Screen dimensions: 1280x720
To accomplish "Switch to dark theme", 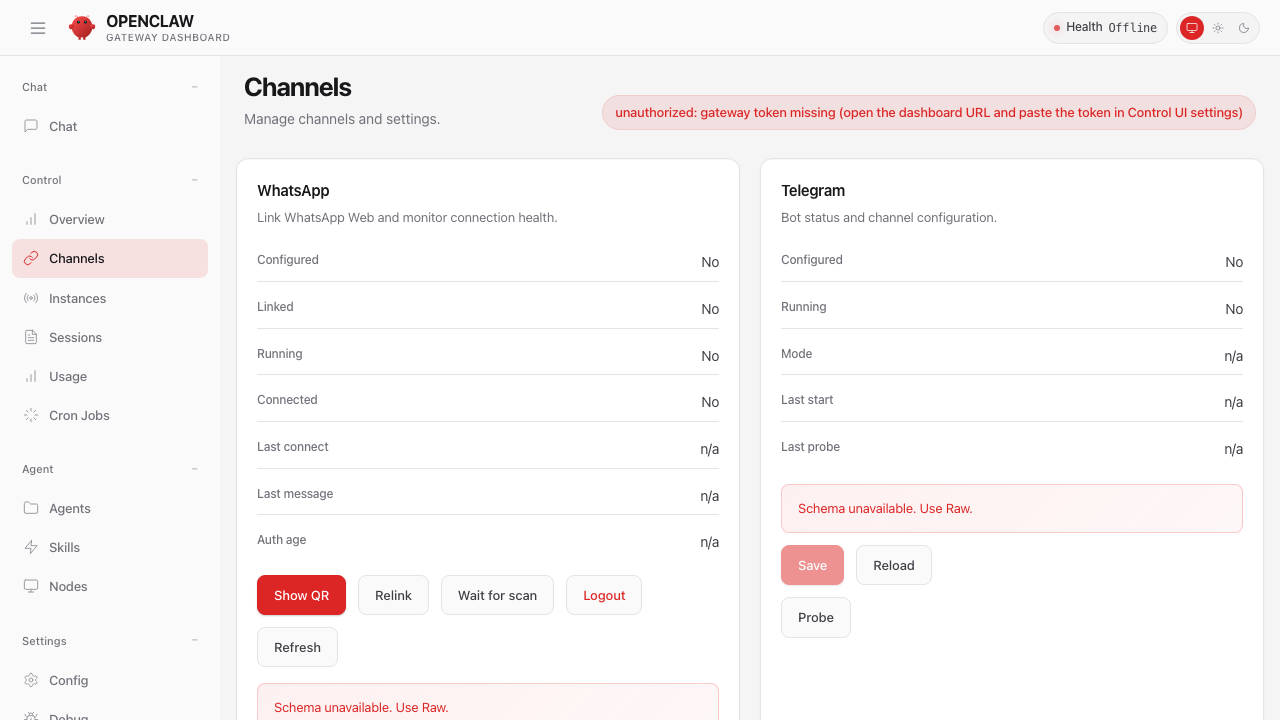I will point(1244,28).
